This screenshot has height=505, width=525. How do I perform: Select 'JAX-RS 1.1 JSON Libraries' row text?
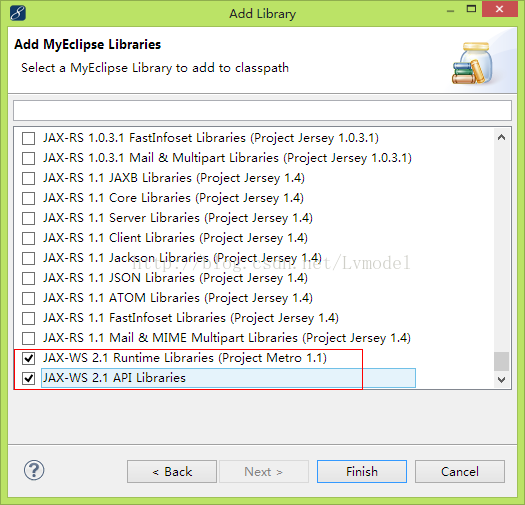[x=175, y=278]
